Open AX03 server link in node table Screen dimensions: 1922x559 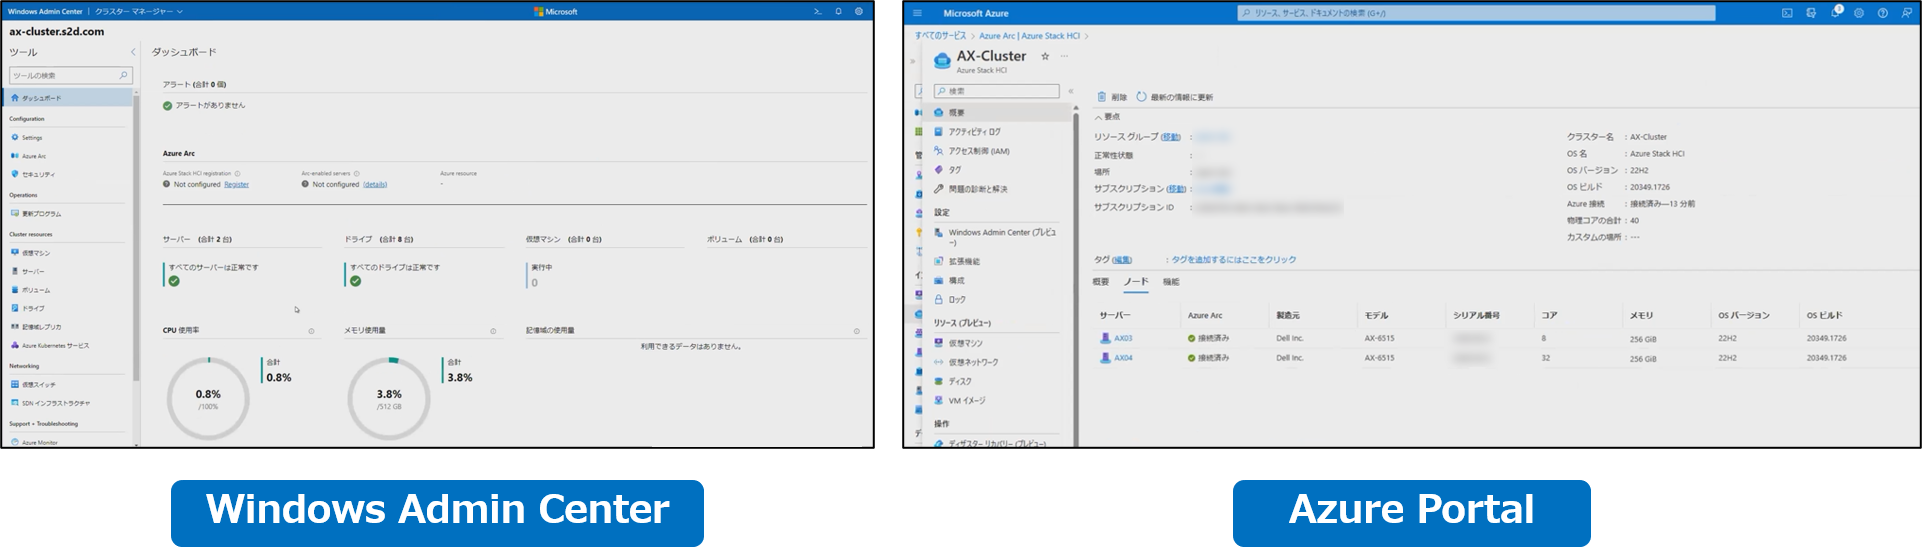1123,338
